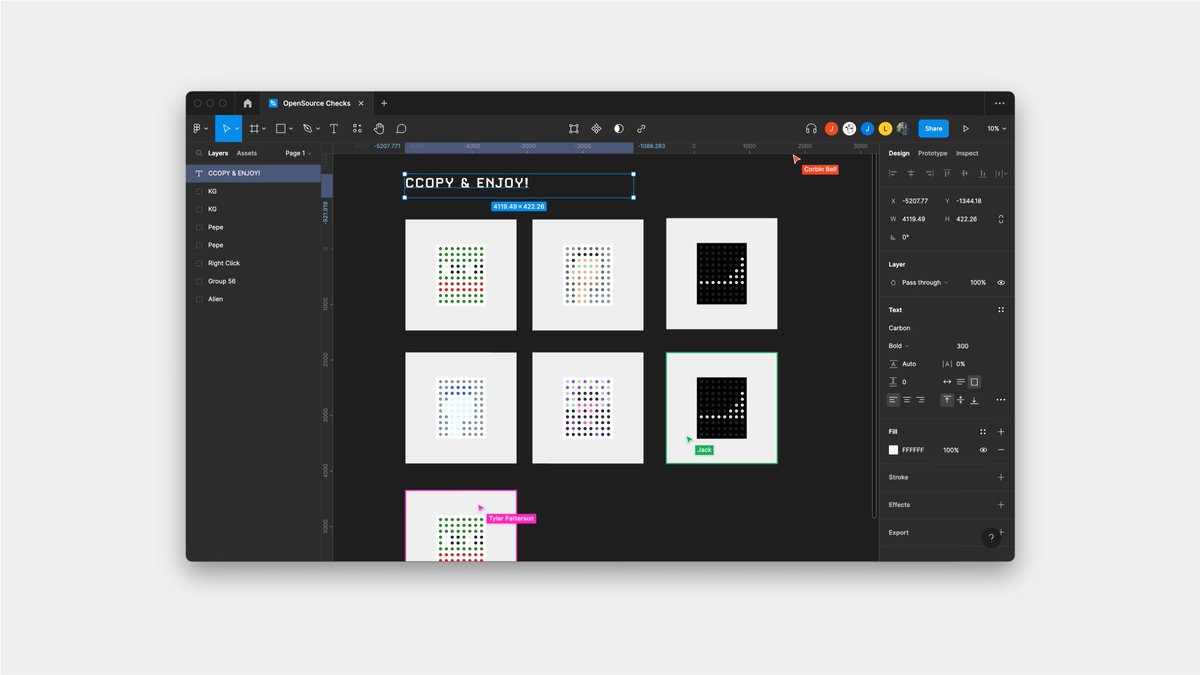Screen dimensions: 1200x675
Task: Select the Comment tool
Action: 401,129
